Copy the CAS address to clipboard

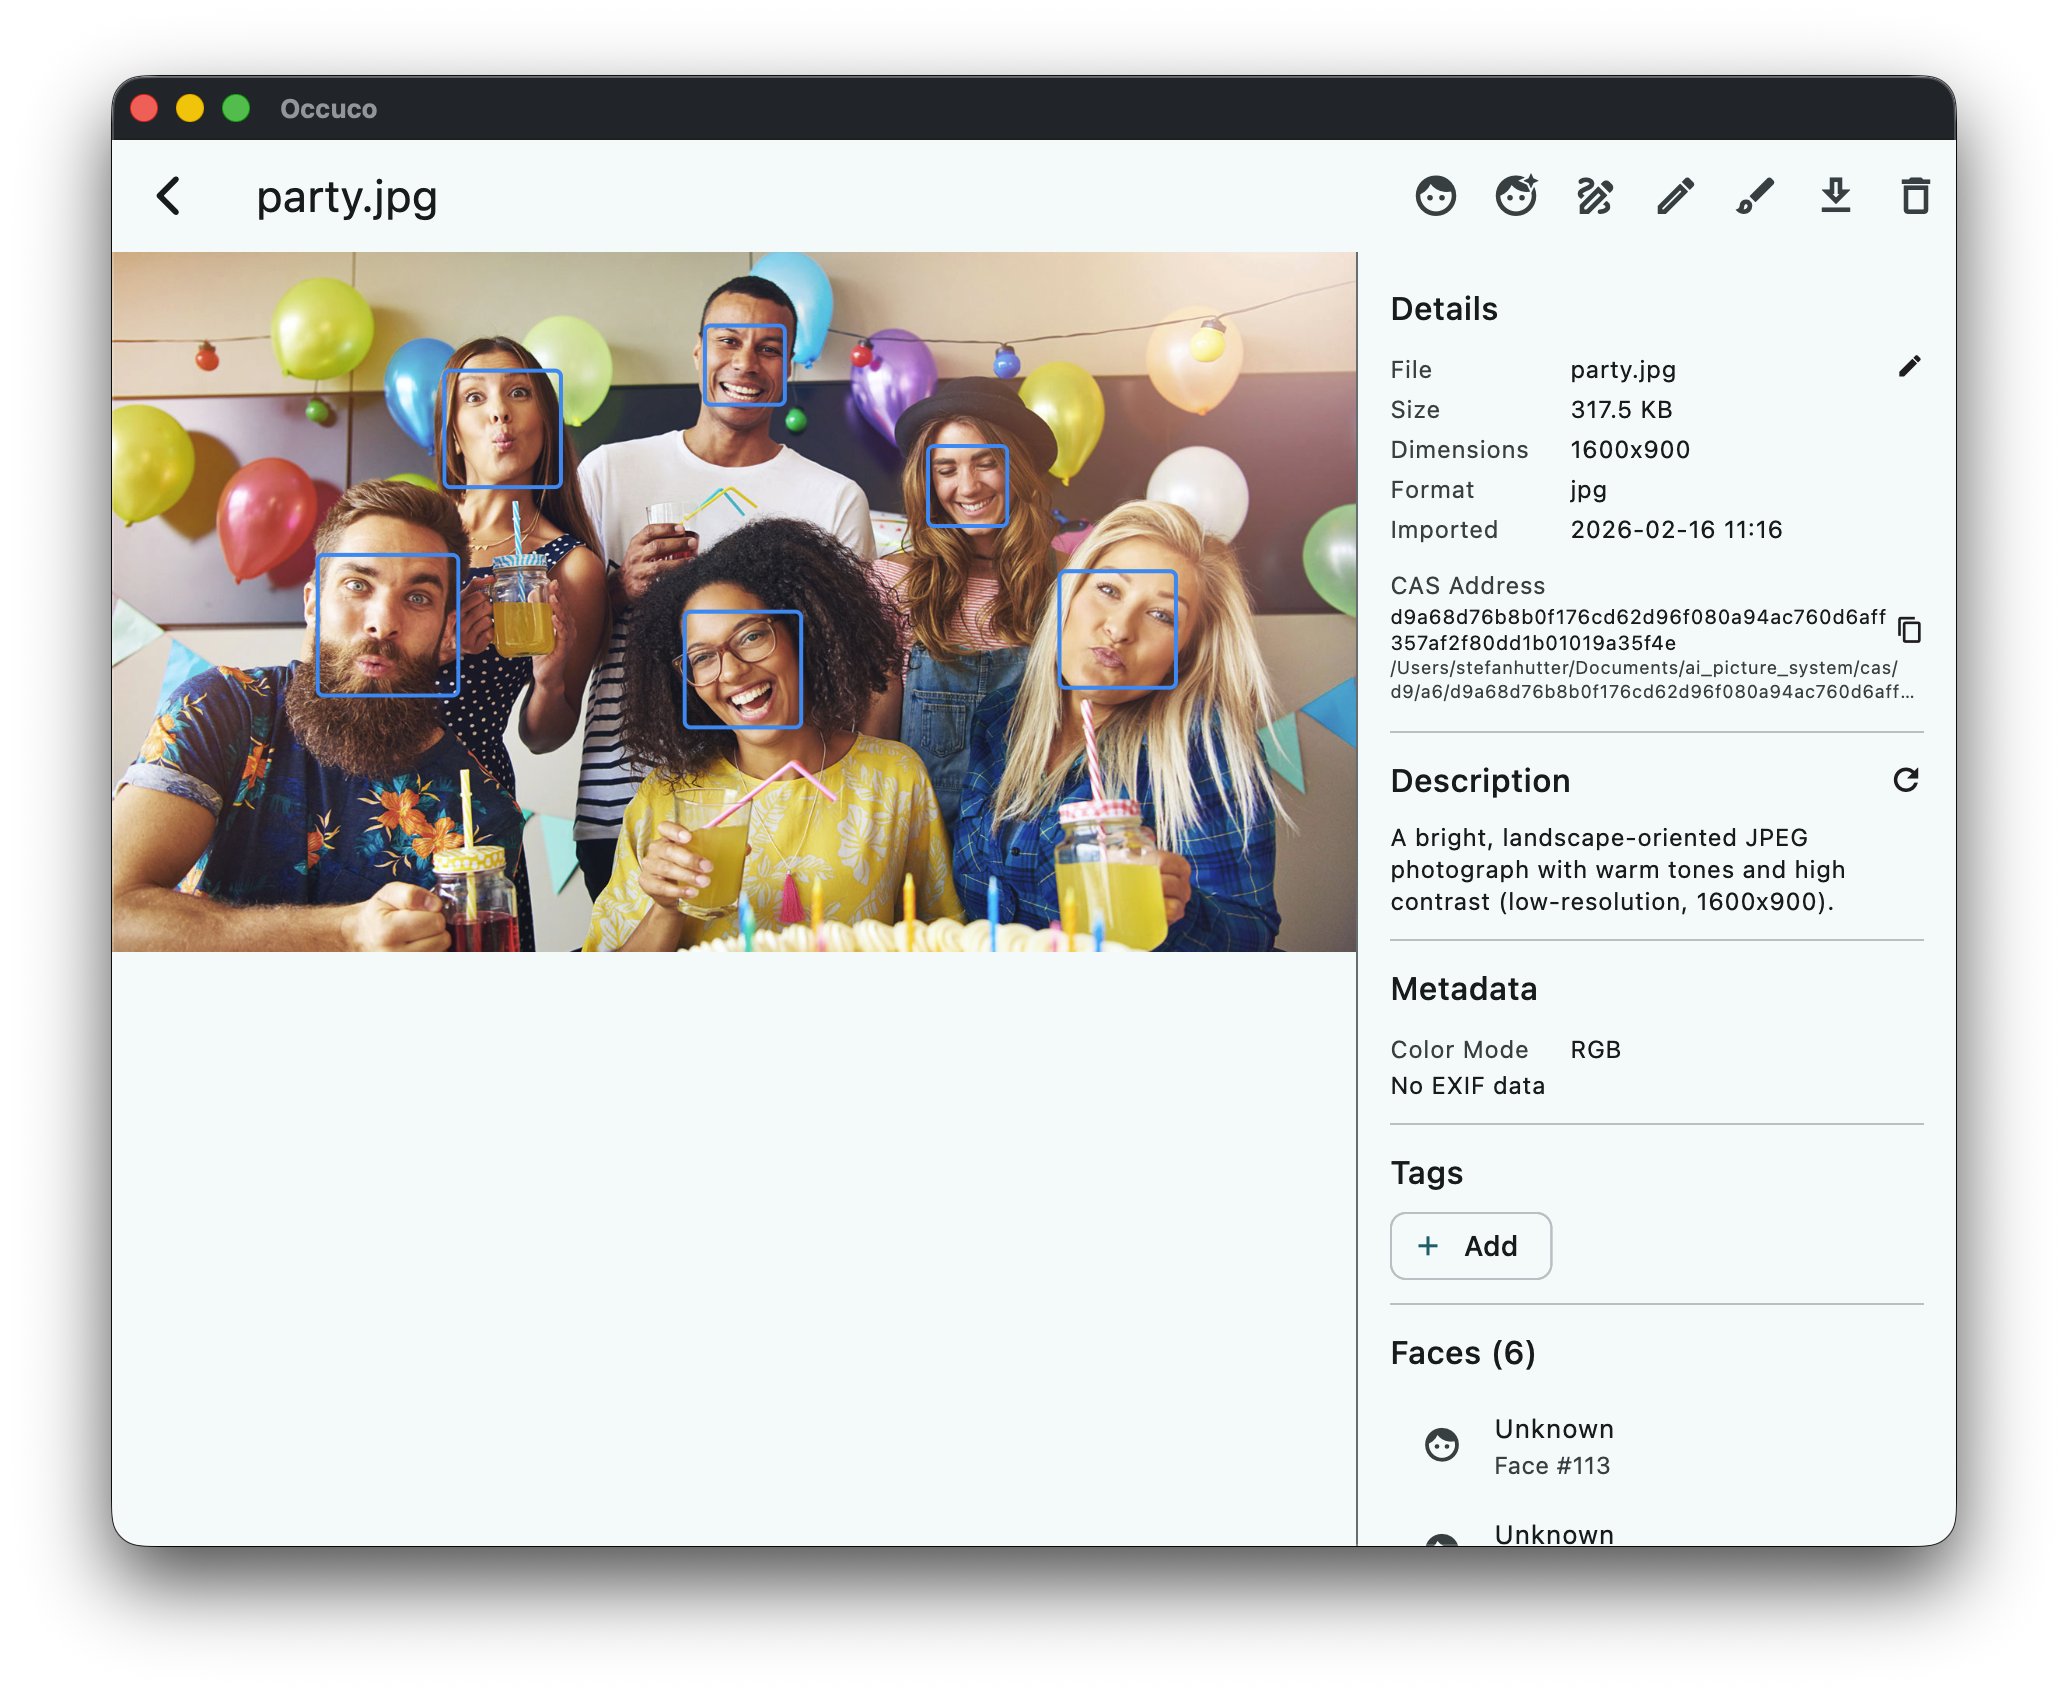coord(1909,630)
